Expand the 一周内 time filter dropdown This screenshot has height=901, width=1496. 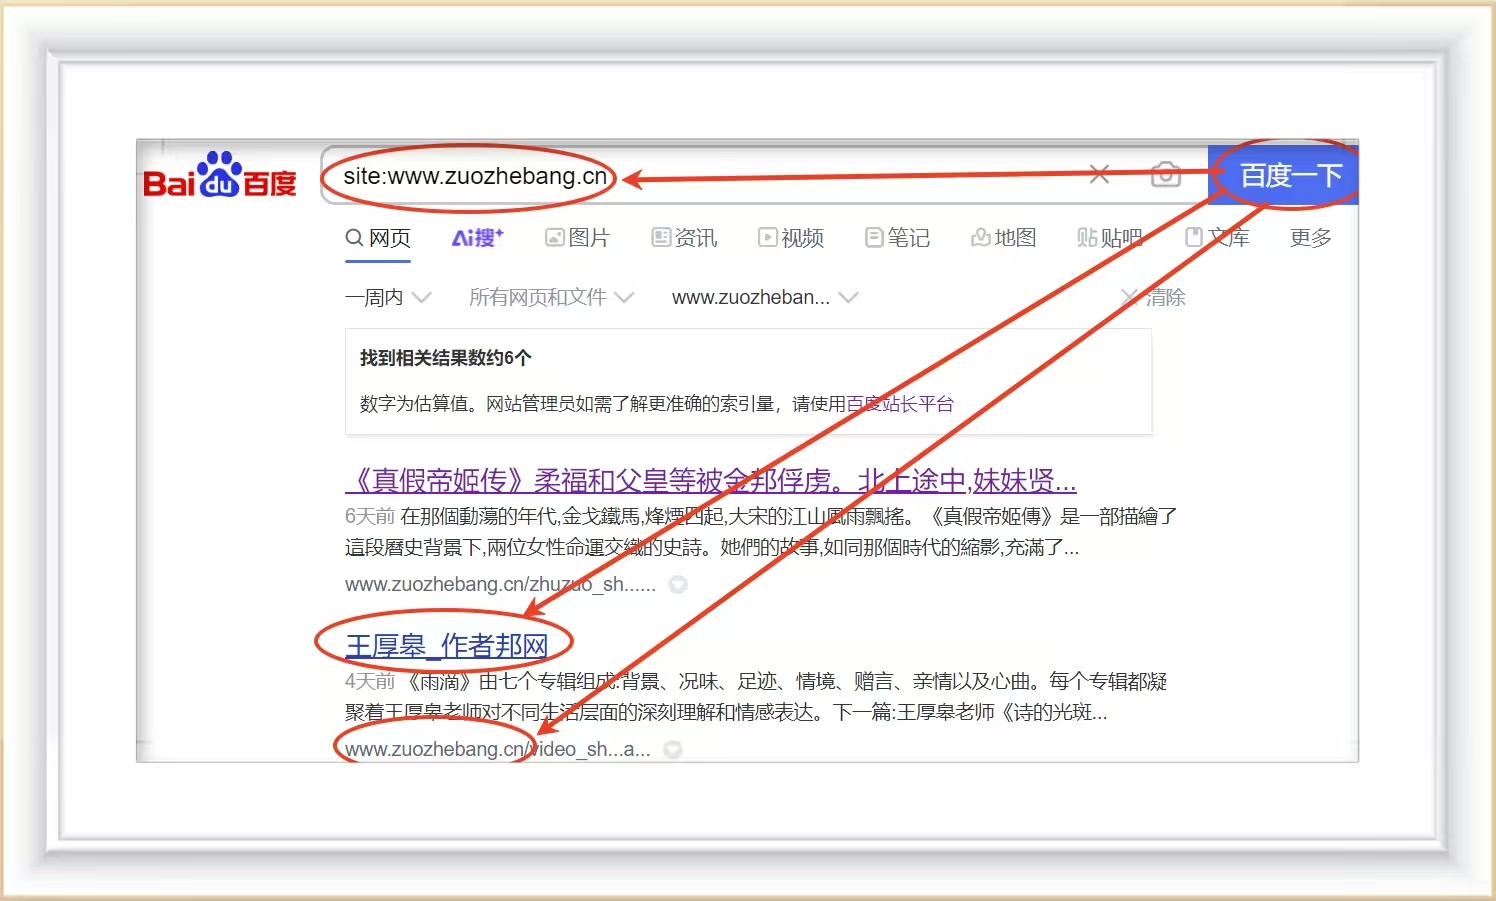point(388,298)
